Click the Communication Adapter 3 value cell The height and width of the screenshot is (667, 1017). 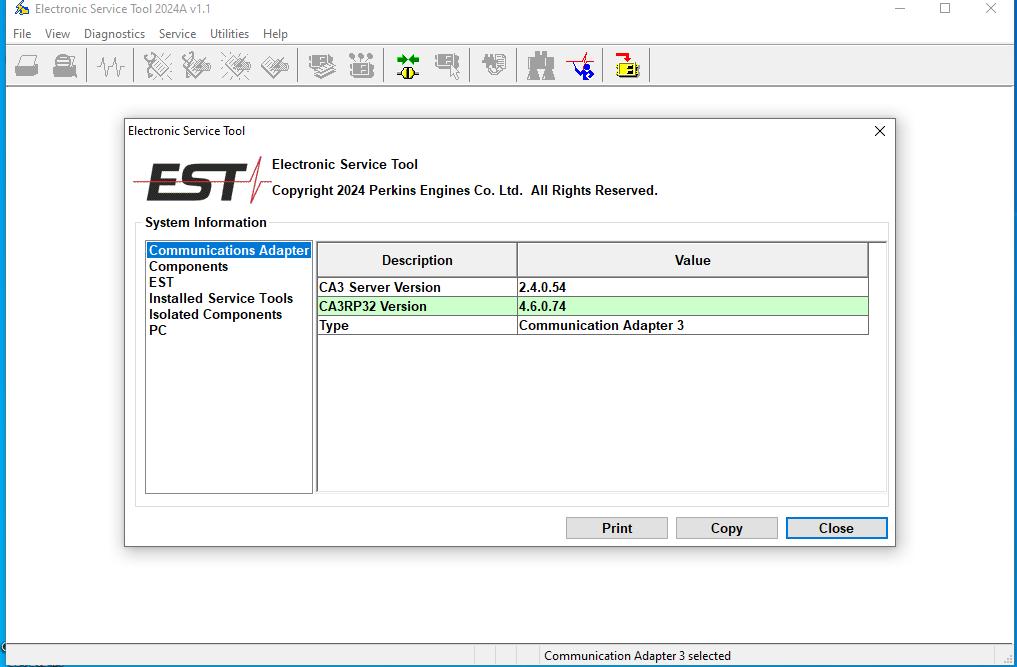693,326
